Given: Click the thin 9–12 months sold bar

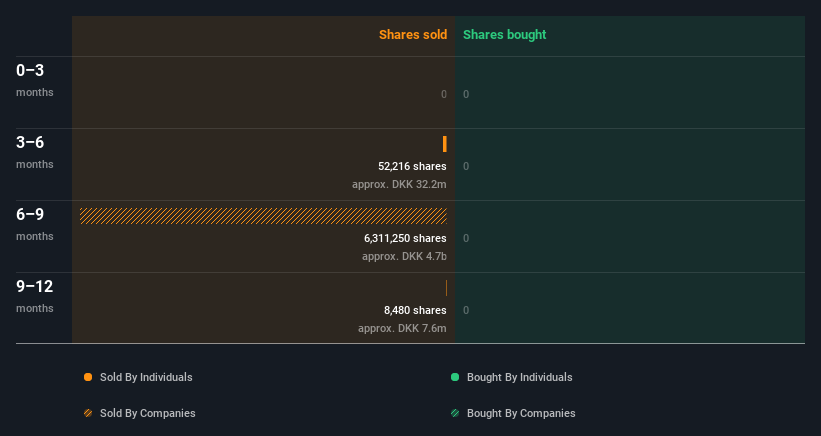Looking at the screenshot, I should [446, 288].
